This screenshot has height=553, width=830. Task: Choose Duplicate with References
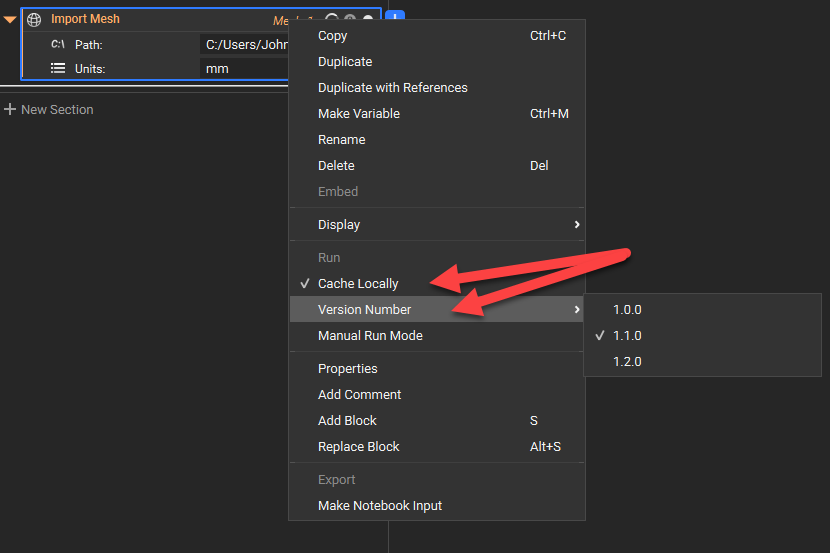392,88
